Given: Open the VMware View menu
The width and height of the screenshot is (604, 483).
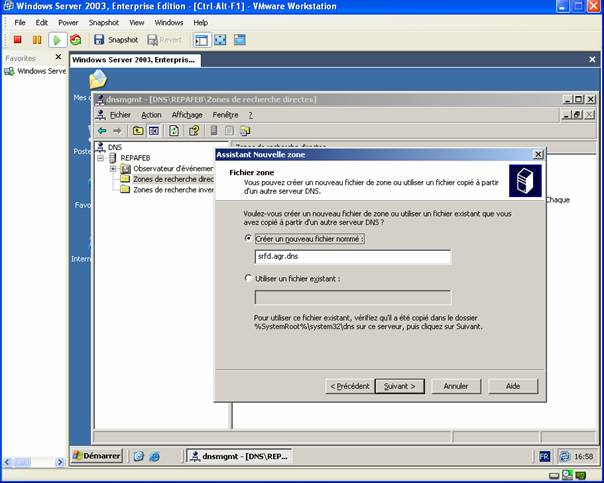Looking at the screenshot, I should coord(136,23).
